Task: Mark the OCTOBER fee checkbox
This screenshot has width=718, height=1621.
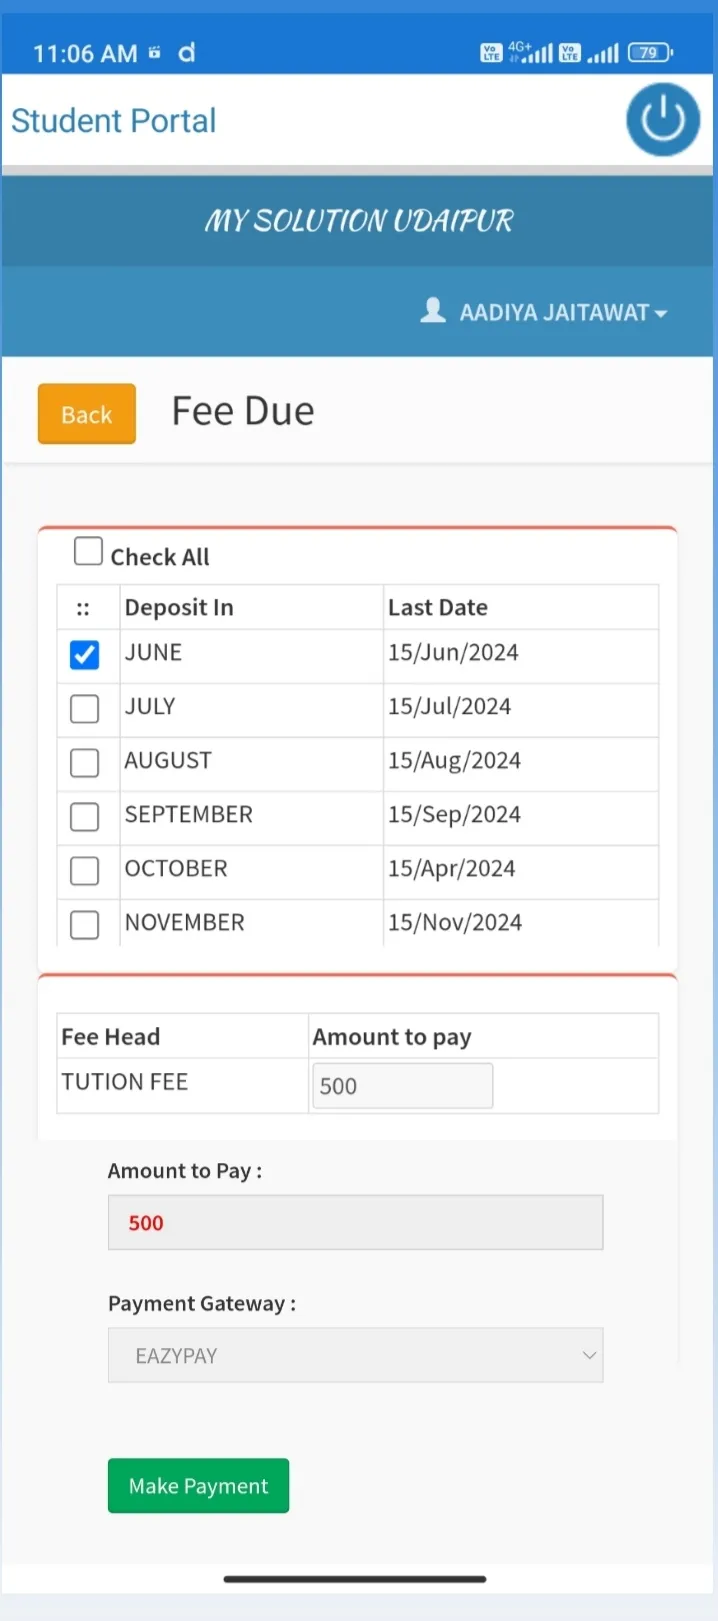Action: click(x=85, y=871)
